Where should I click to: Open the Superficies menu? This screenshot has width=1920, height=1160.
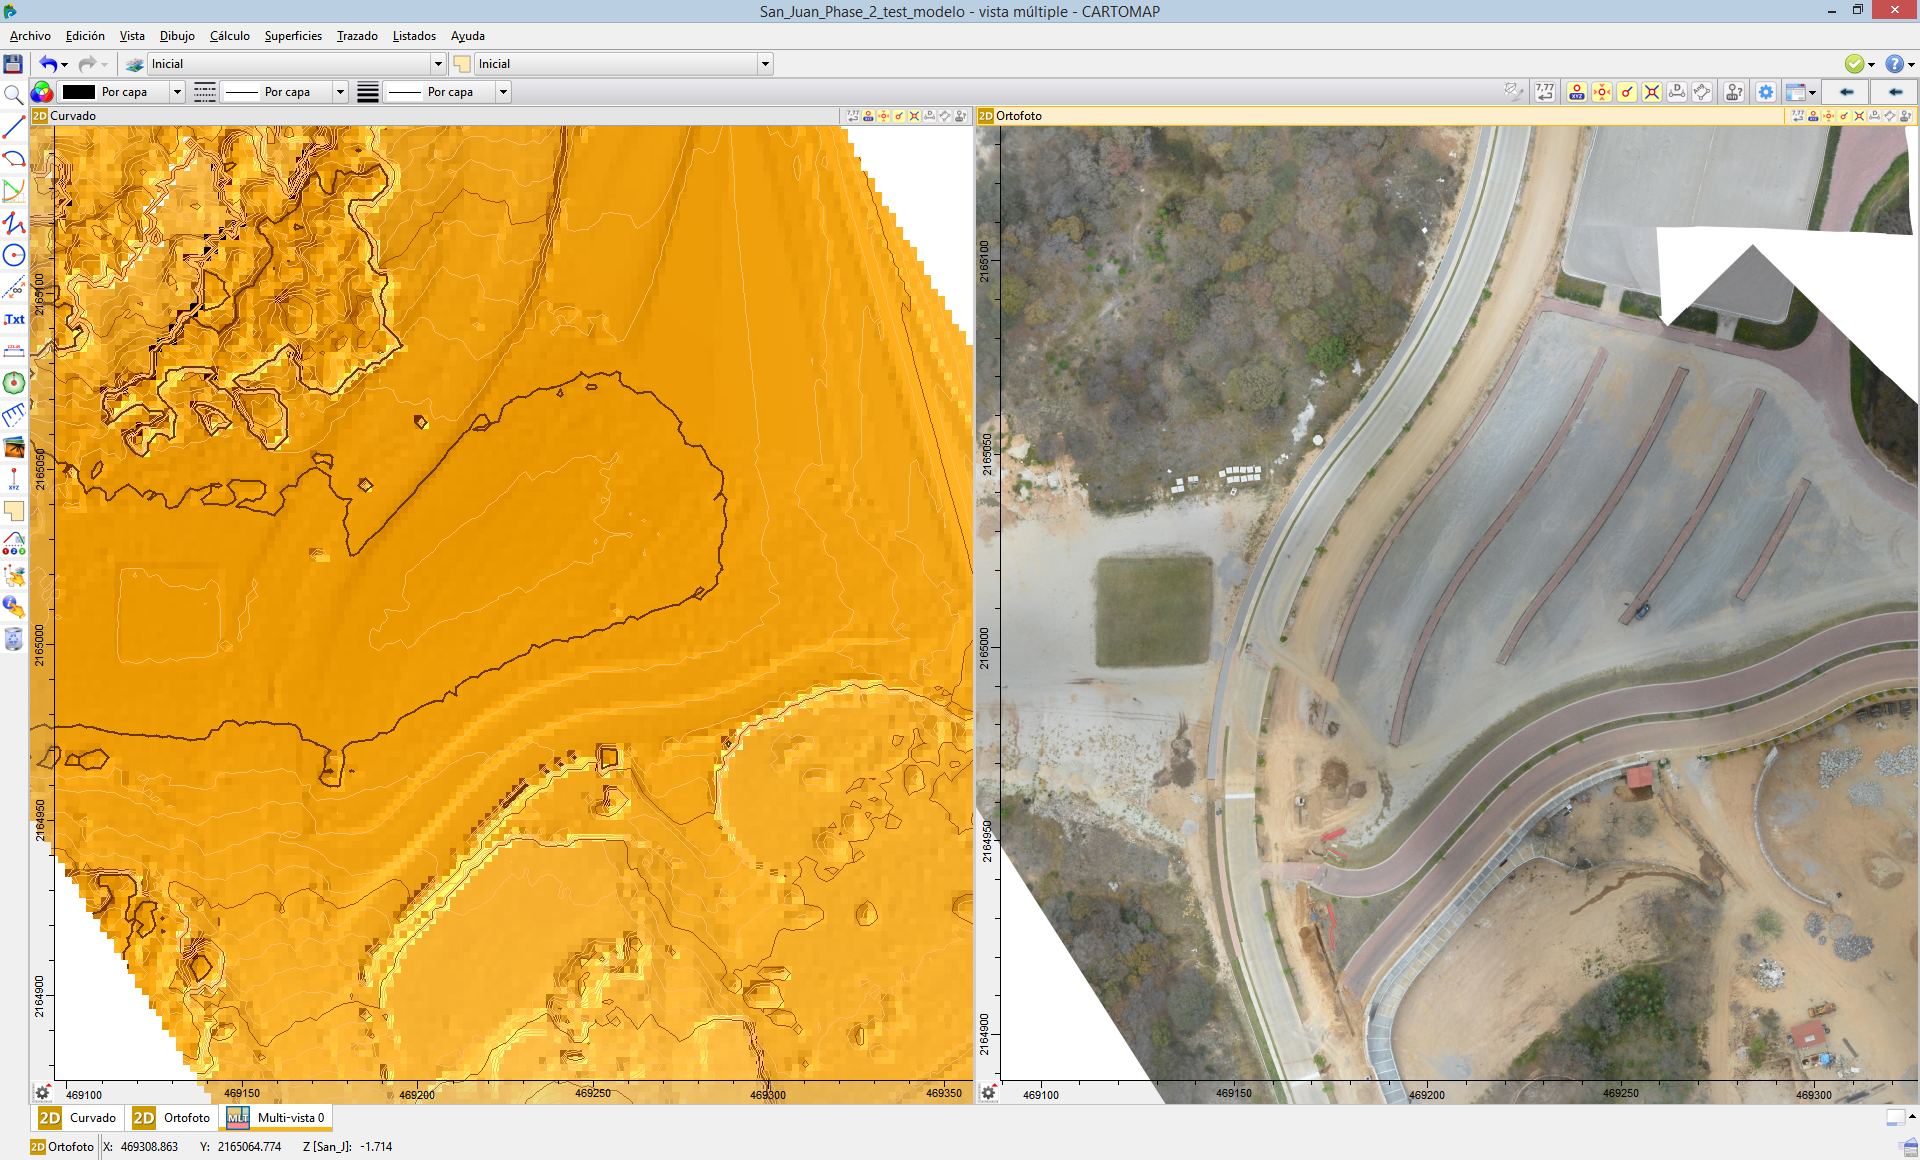pyautogui.click(x=293, y=36)
